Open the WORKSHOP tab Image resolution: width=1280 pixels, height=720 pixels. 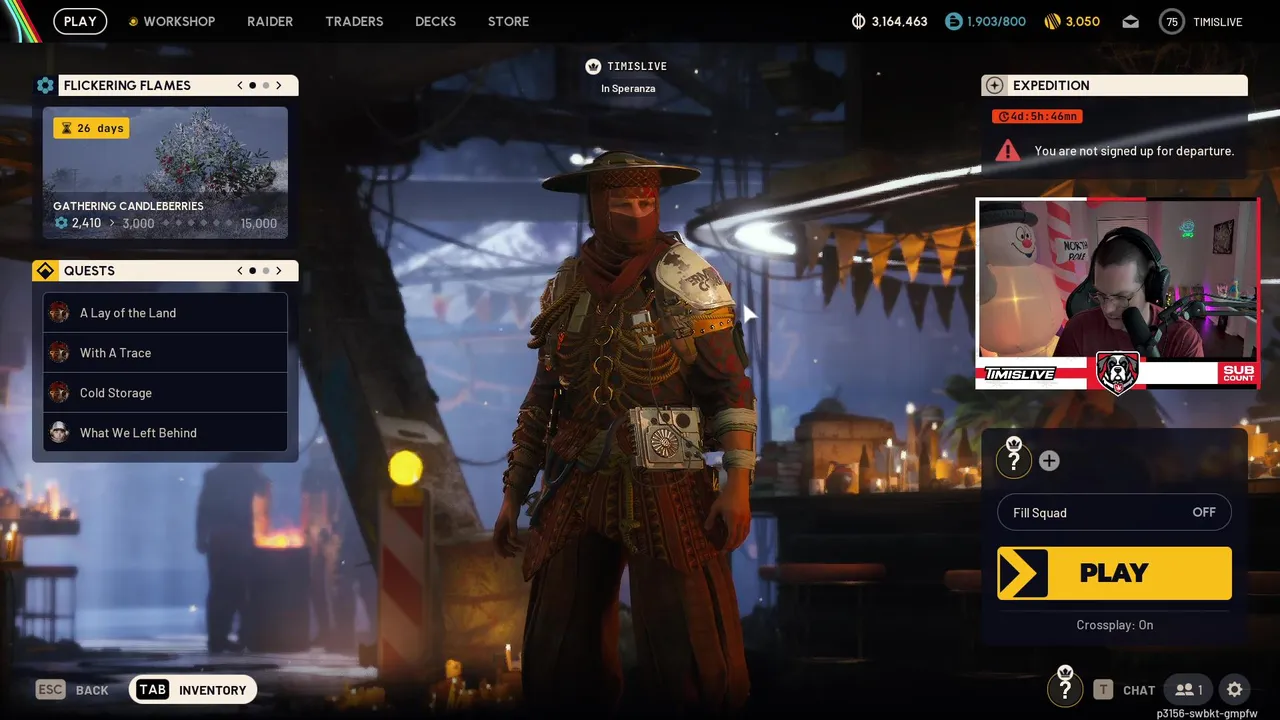click(x=172, y=21)
